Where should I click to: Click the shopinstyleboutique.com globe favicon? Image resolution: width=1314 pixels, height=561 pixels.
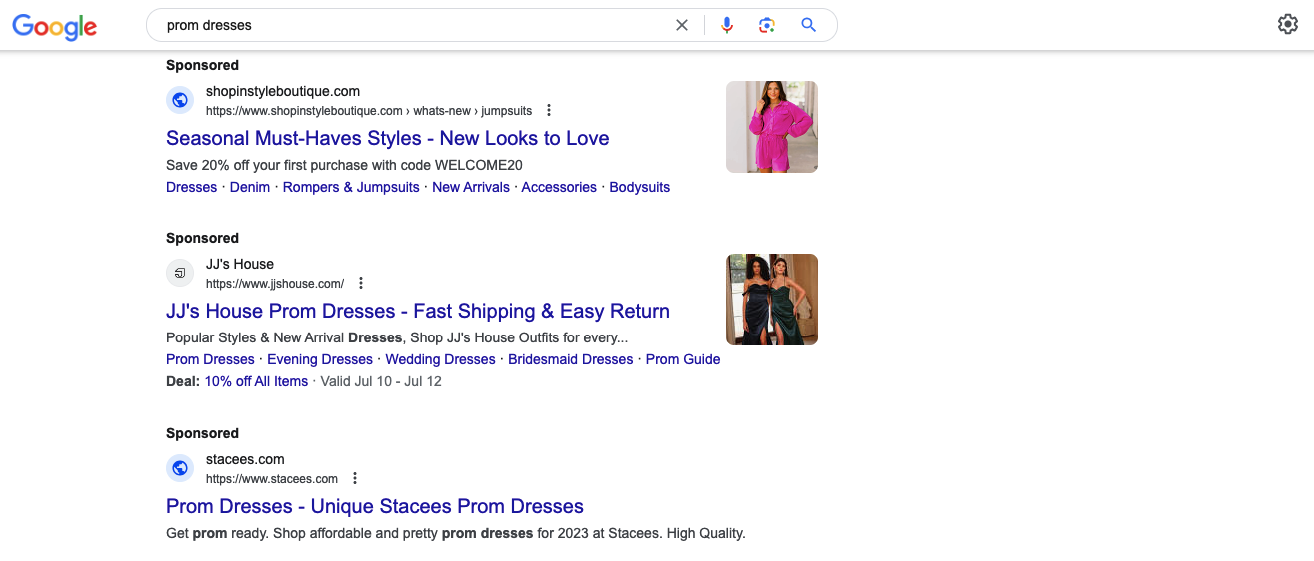pos(180,100)
